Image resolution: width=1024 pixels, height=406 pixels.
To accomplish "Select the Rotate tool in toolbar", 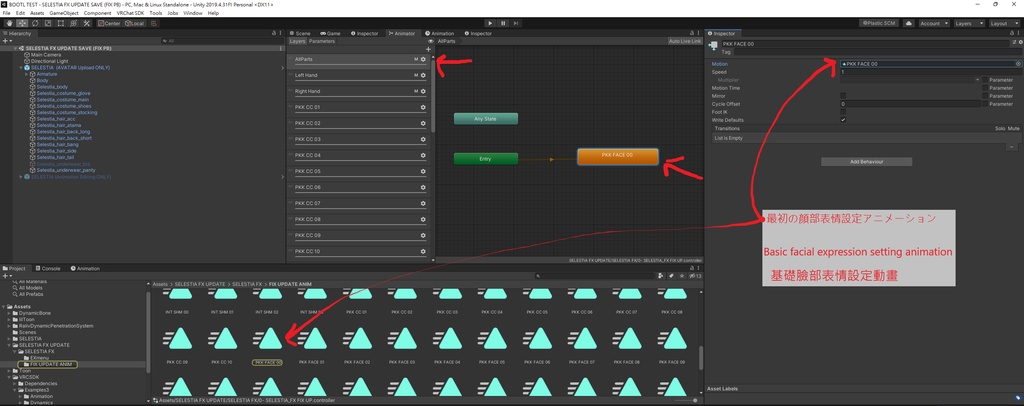I will click(x=35, y=23).
